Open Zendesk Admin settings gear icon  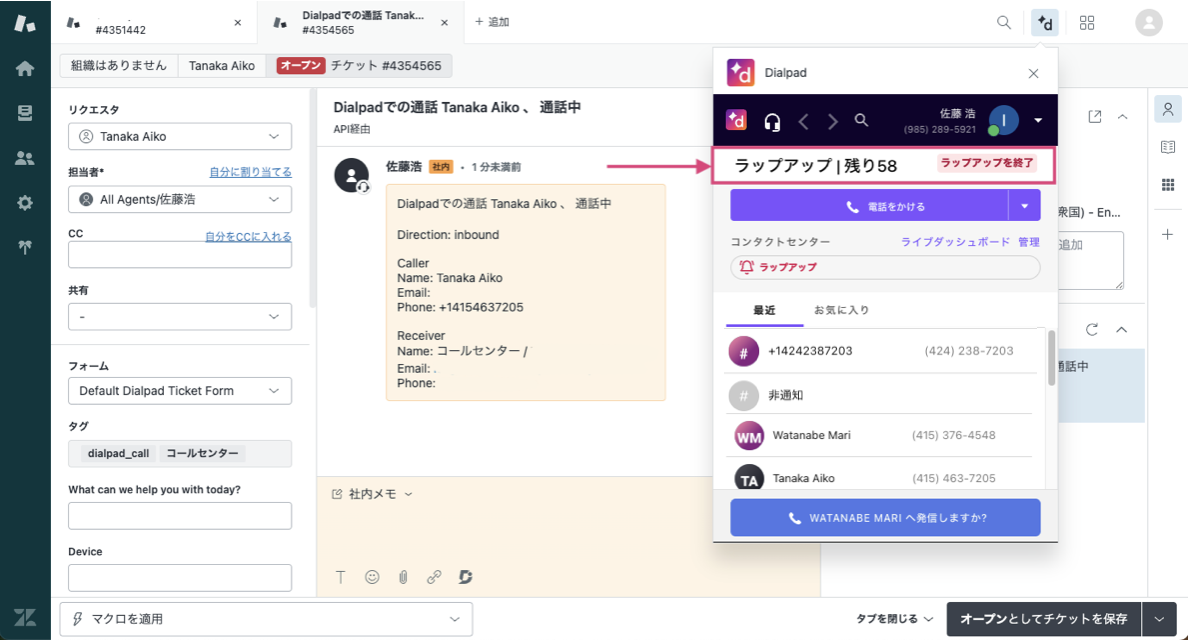point(25,202)
